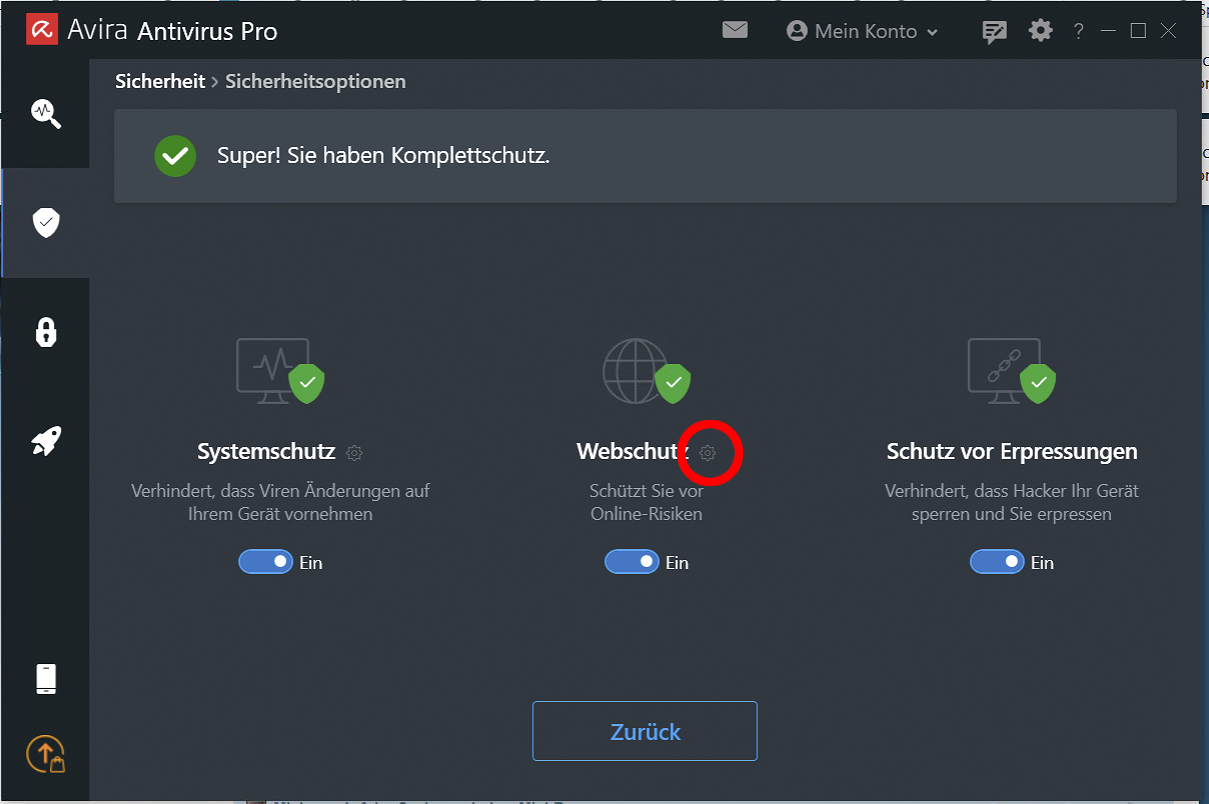Click the Schutz vor Erpressungen heading

tap(1012, 451)
